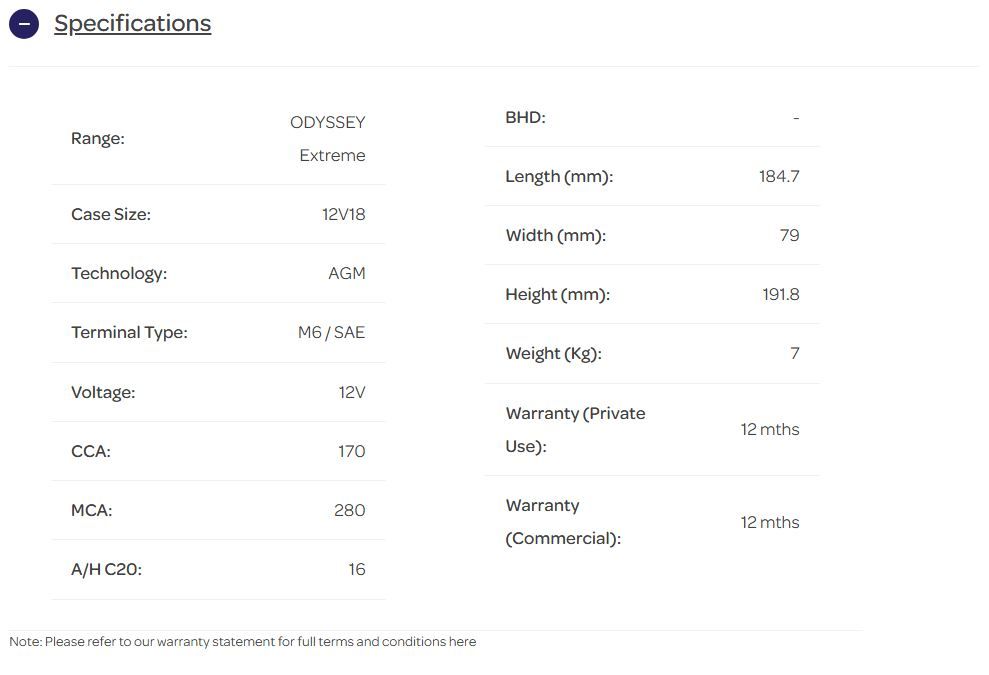This screenshot has width=989, height=675.
Task: Select the commercial warranty 12 mths value
Action: click(770, 522)
